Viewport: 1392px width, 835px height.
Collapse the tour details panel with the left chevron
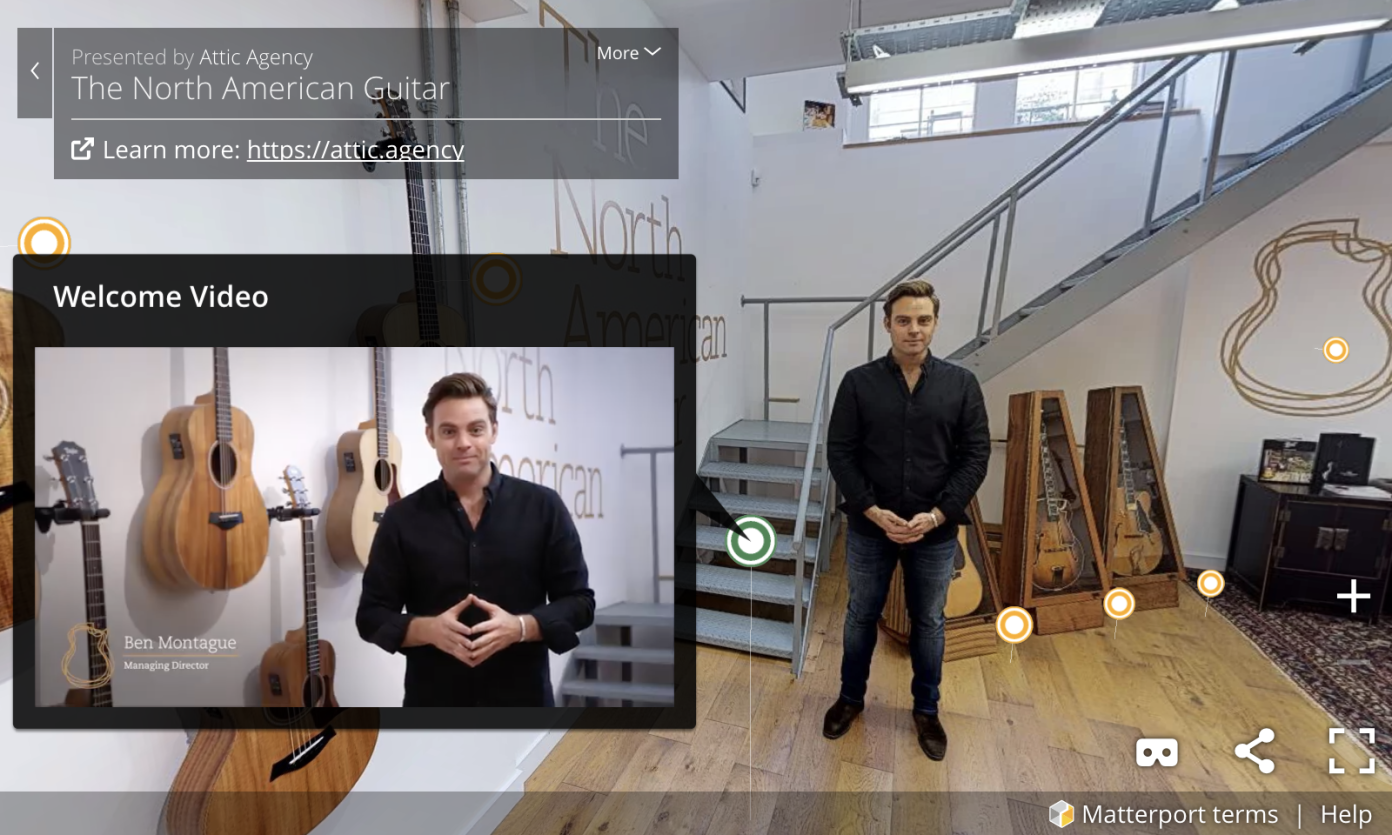click(x=33, y=71)
